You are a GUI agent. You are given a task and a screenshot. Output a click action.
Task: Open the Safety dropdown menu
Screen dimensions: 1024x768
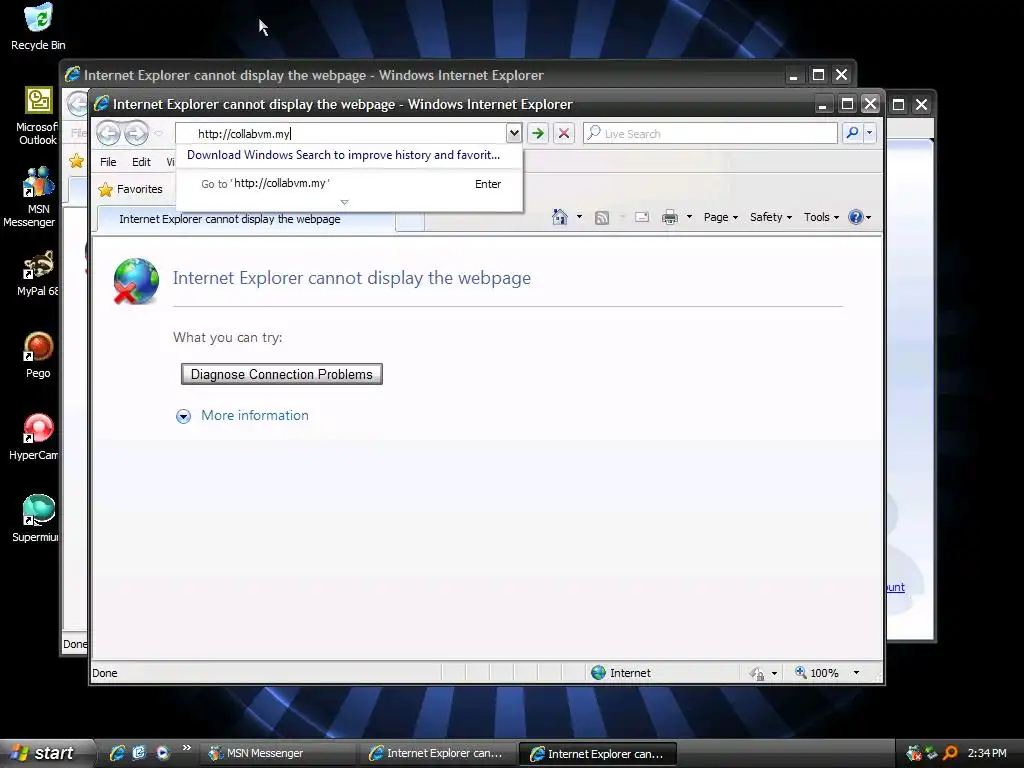(x=771, y=217)
